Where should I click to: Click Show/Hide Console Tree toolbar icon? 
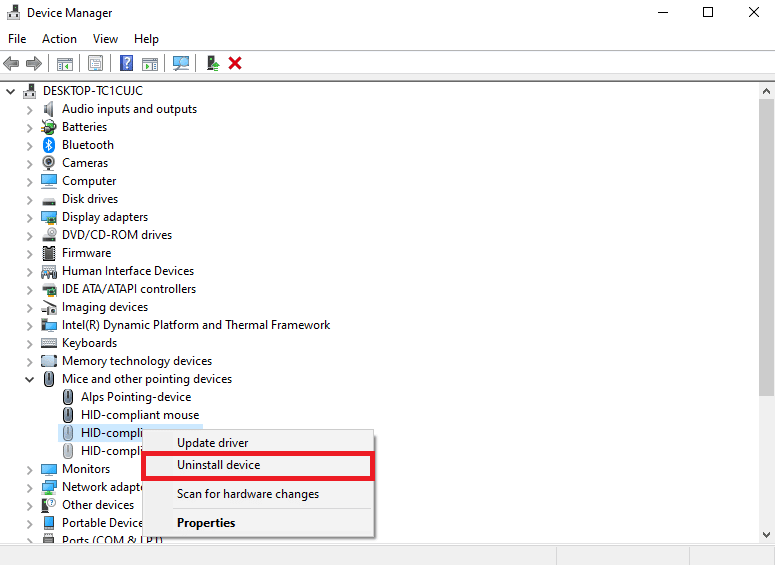tap(65, 63)
